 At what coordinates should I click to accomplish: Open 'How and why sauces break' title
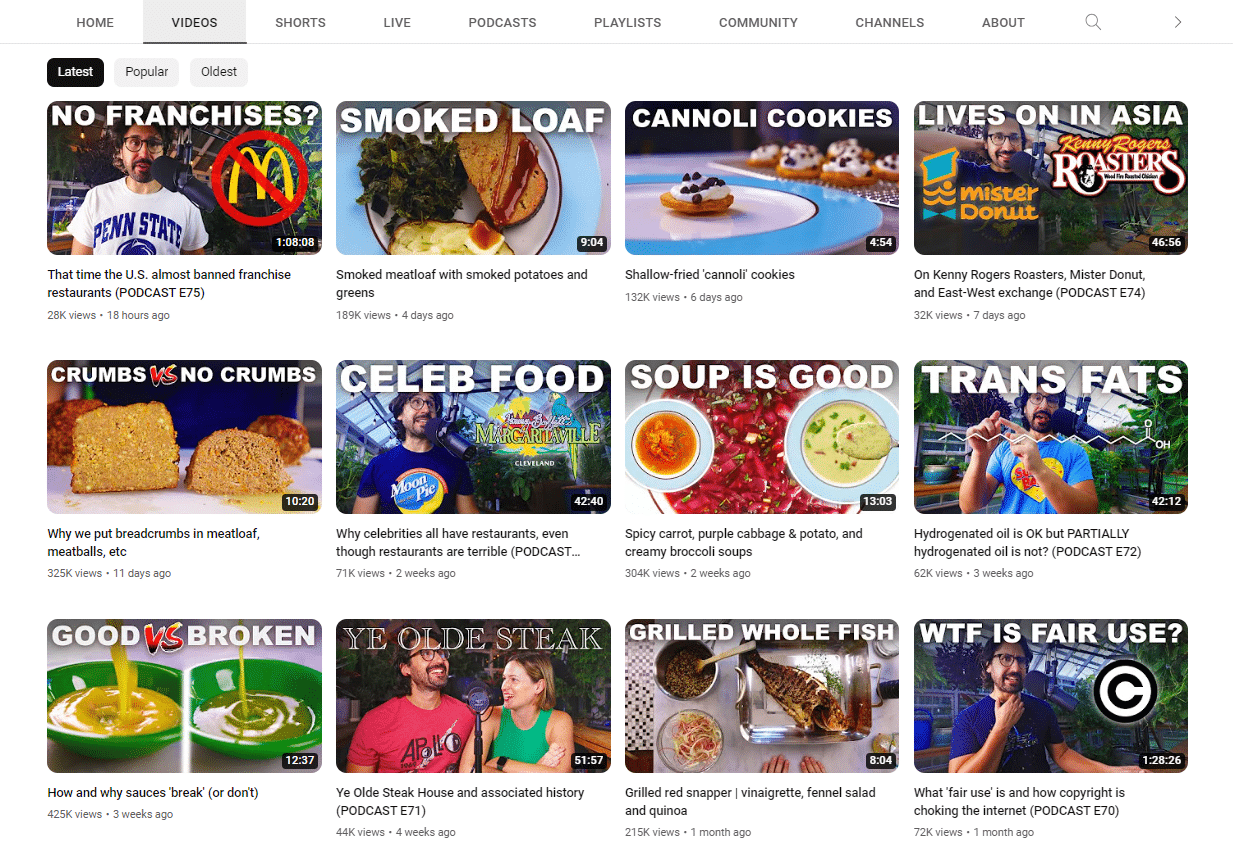pos(153,793)
